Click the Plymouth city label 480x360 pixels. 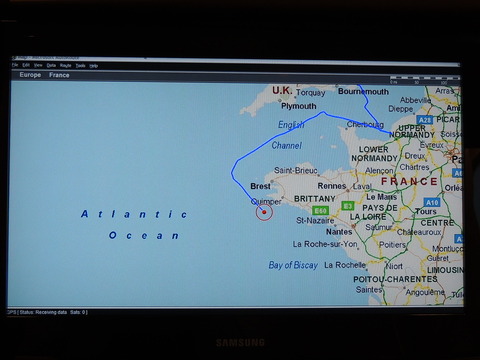[x=299, y=106]
